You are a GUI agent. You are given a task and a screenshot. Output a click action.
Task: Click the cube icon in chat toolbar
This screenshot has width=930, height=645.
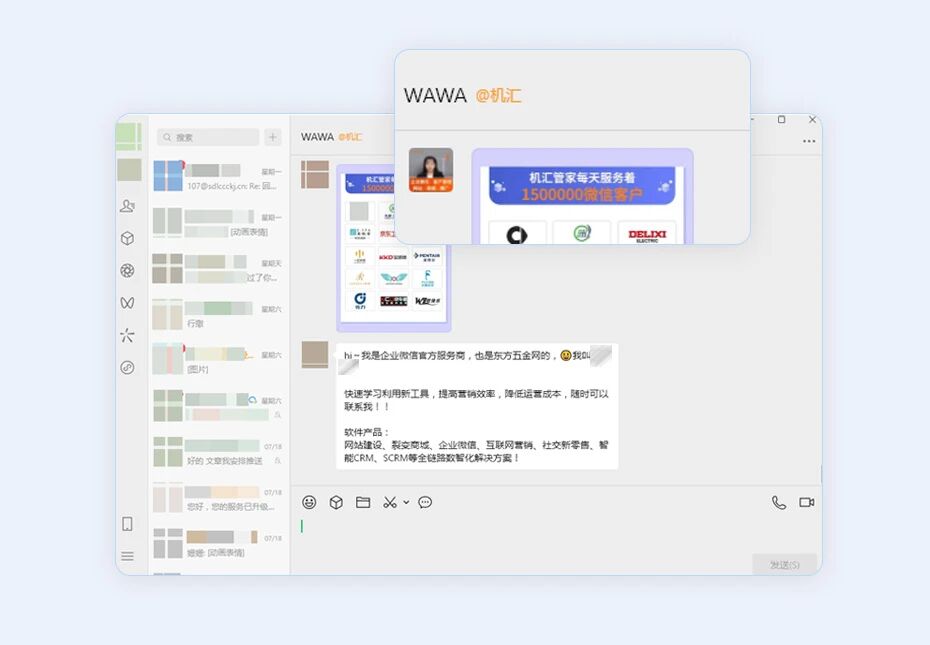coord(336,503)
